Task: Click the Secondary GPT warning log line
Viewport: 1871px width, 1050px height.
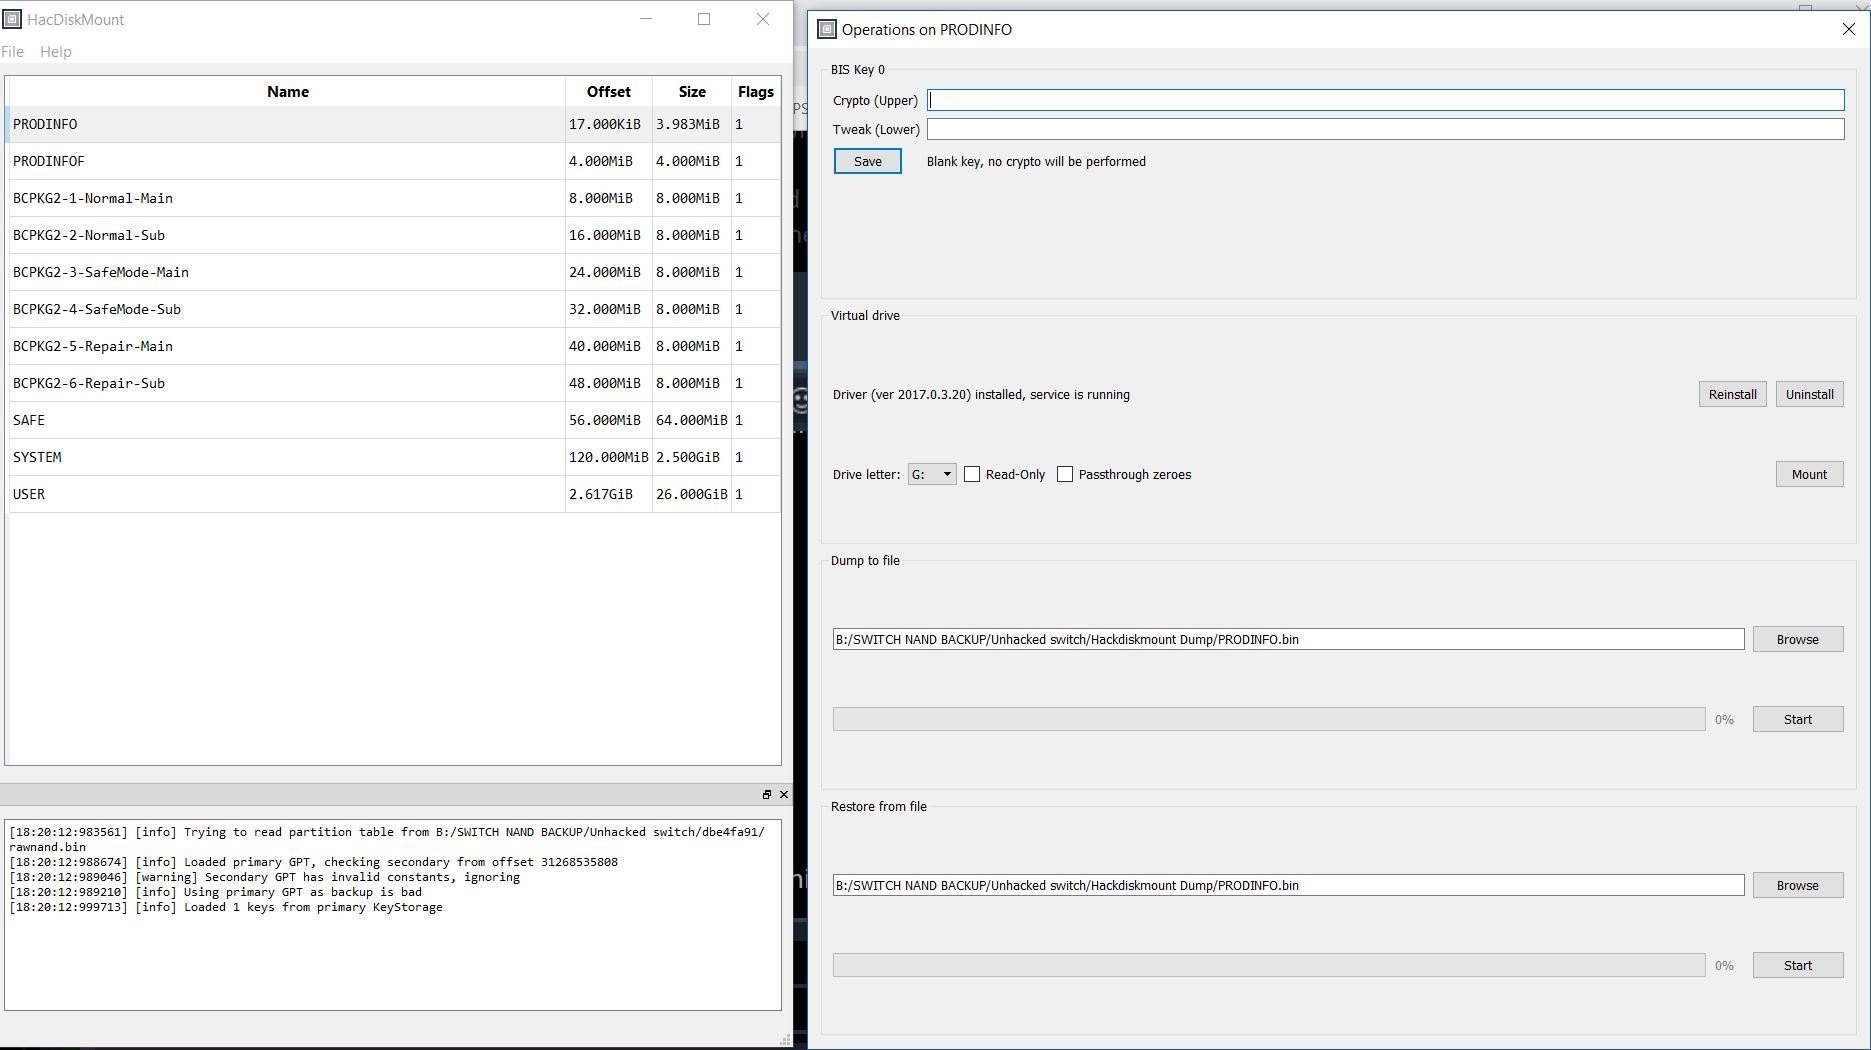Action: [x=265, y=877]
